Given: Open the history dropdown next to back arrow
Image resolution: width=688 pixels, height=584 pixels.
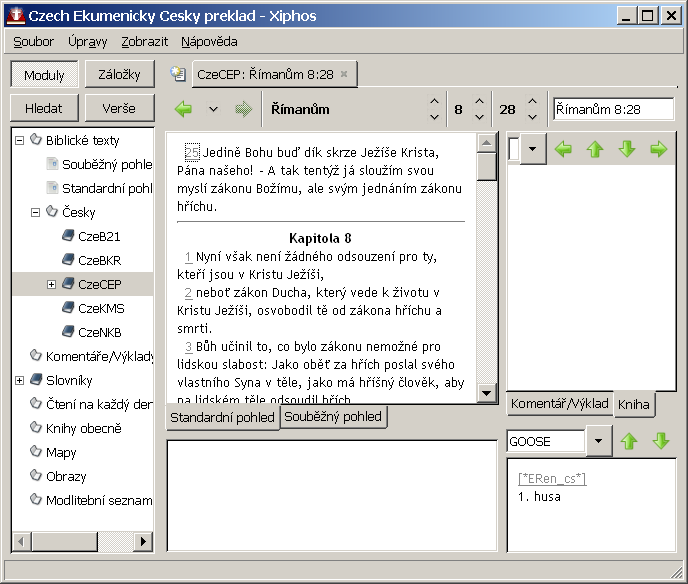Looking at the screenshot, I should click(213, 109).
